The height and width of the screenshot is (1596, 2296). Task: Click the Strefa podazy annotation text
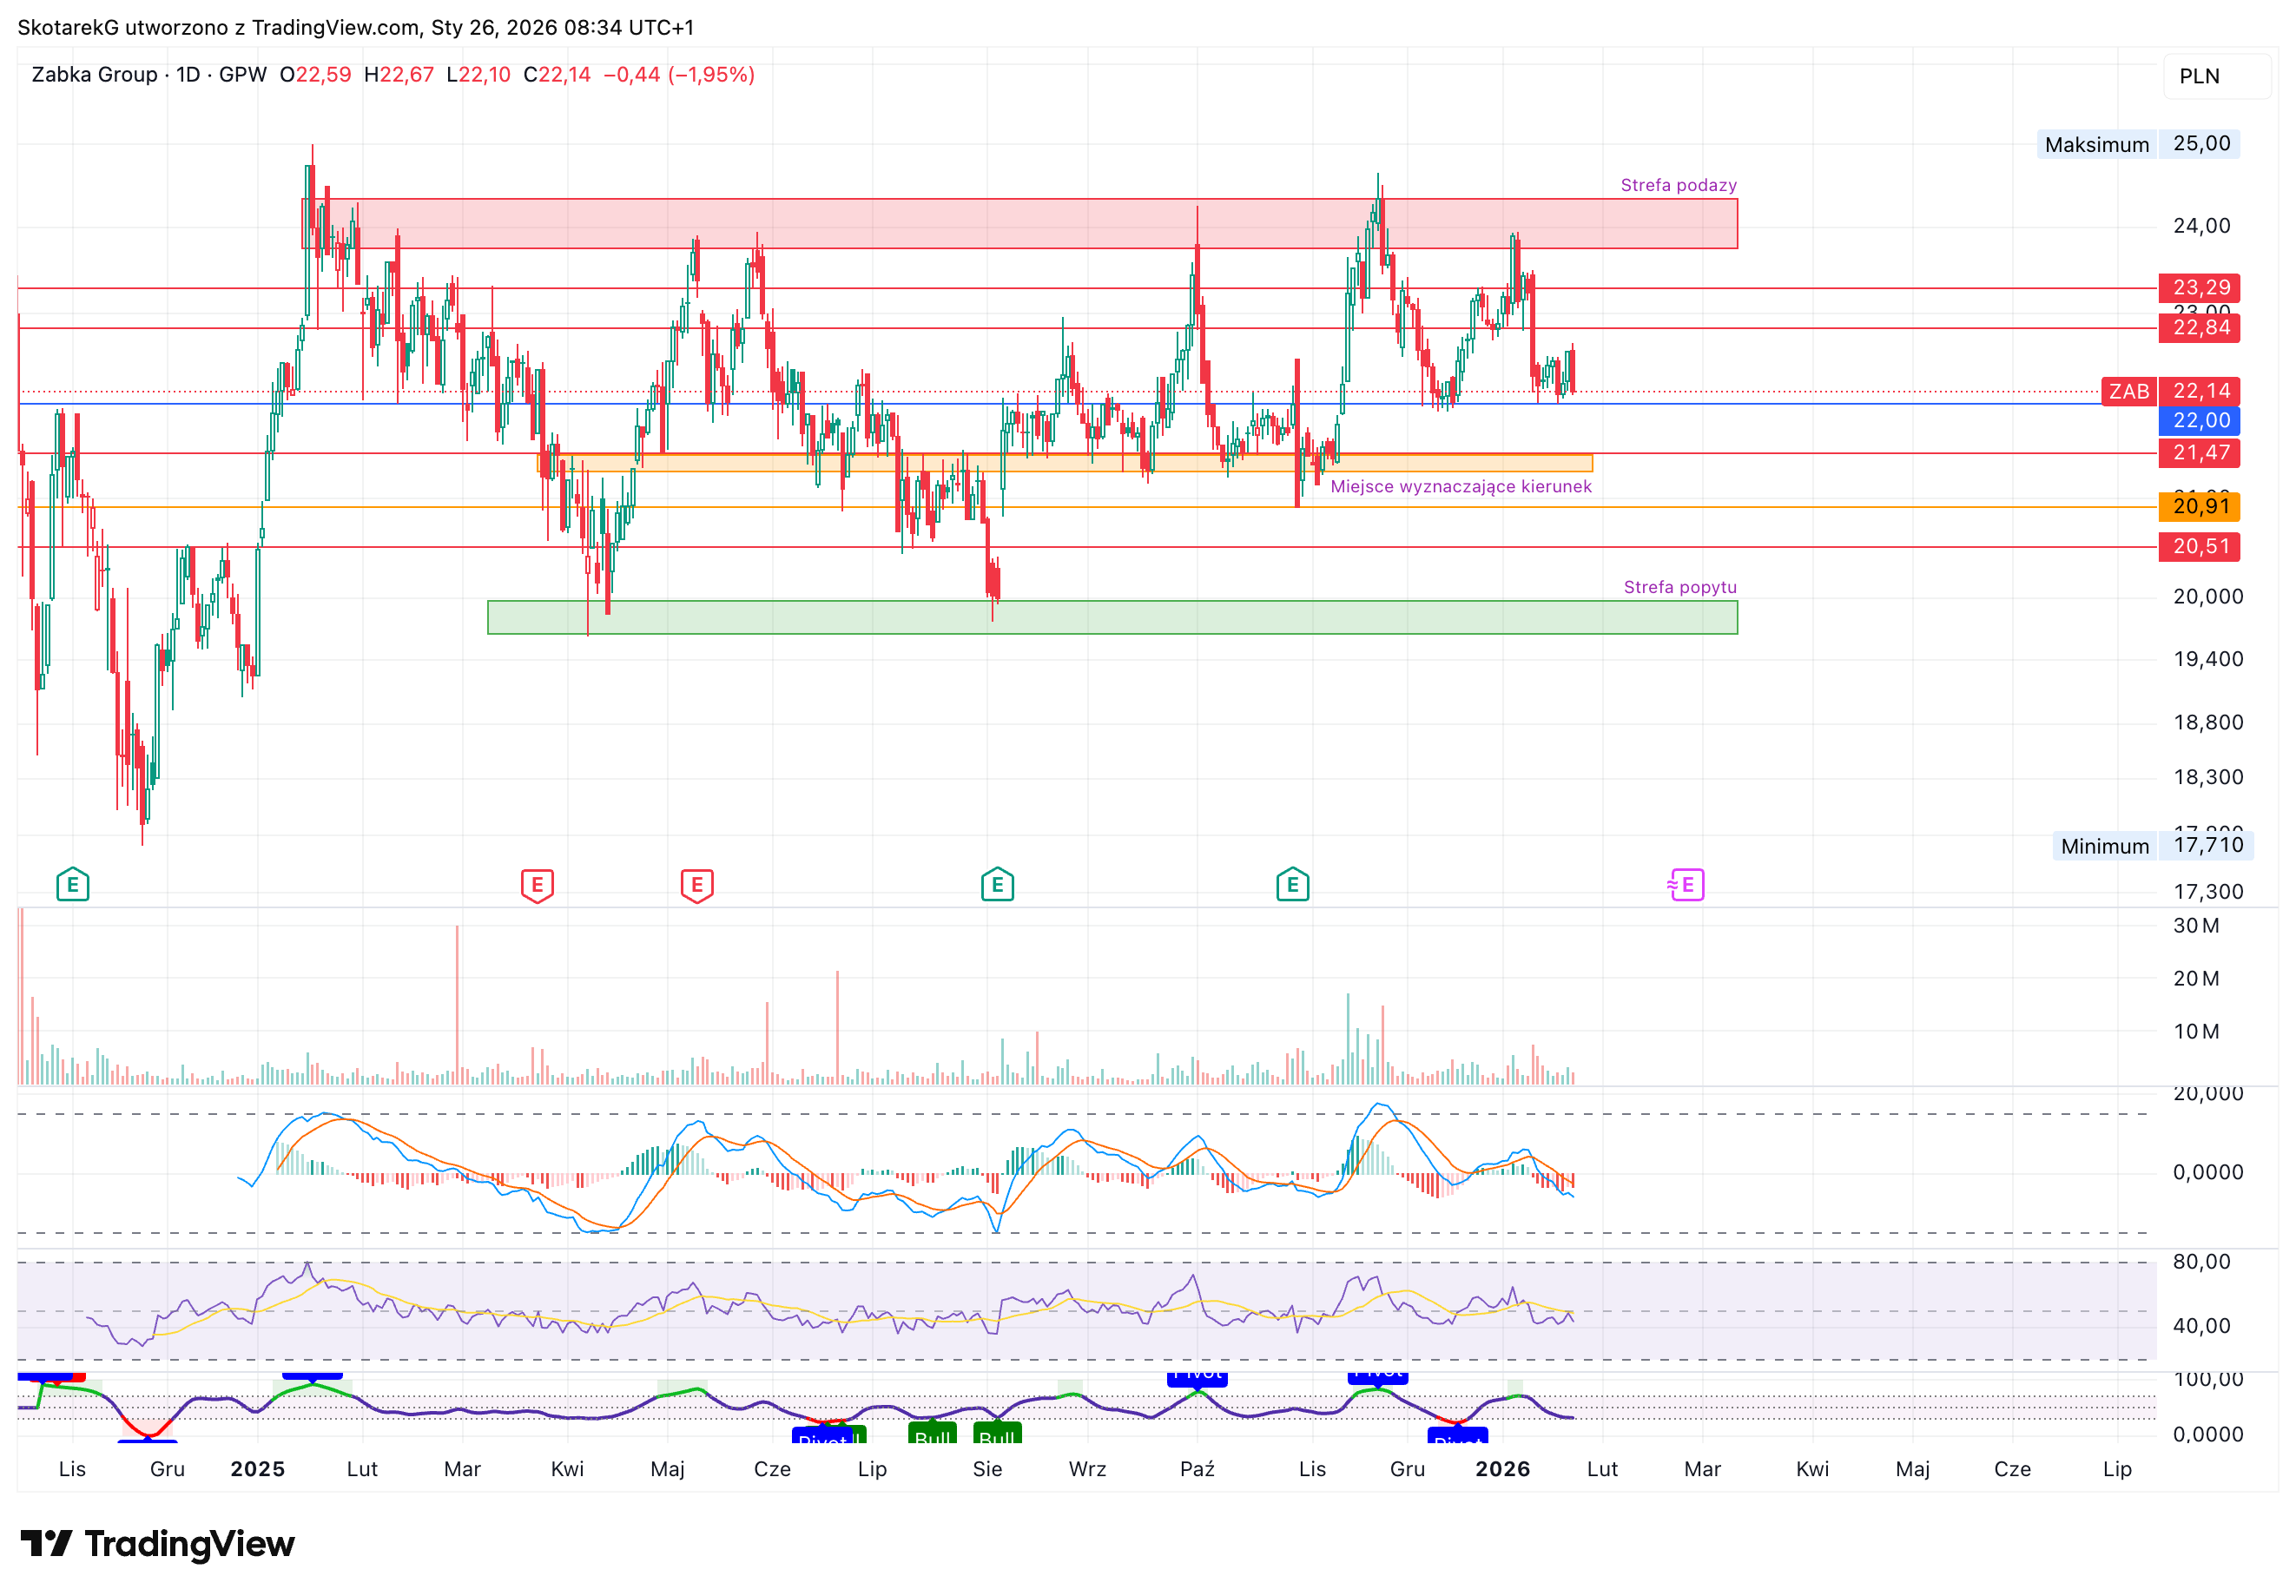[x=1678, y=185]
